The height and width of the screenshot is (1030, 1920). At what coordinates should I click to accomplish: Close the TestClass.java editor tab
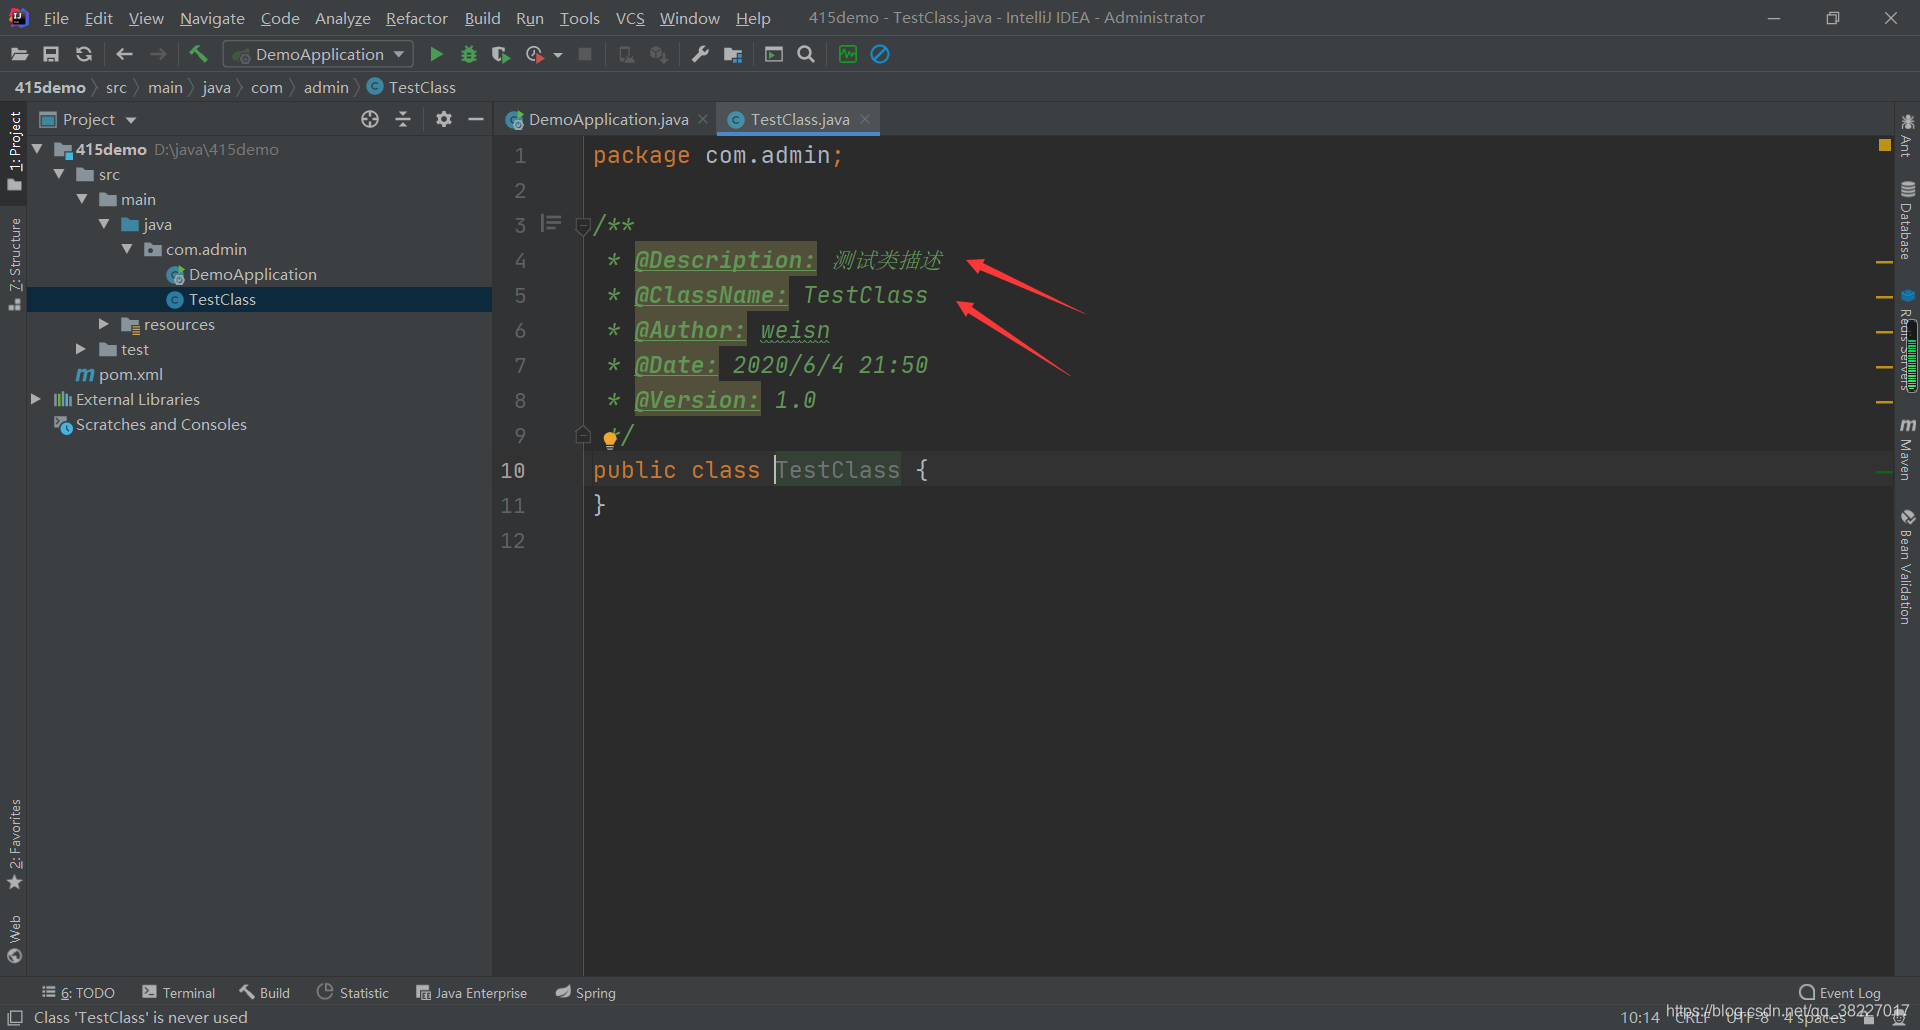tap(865, 119)
